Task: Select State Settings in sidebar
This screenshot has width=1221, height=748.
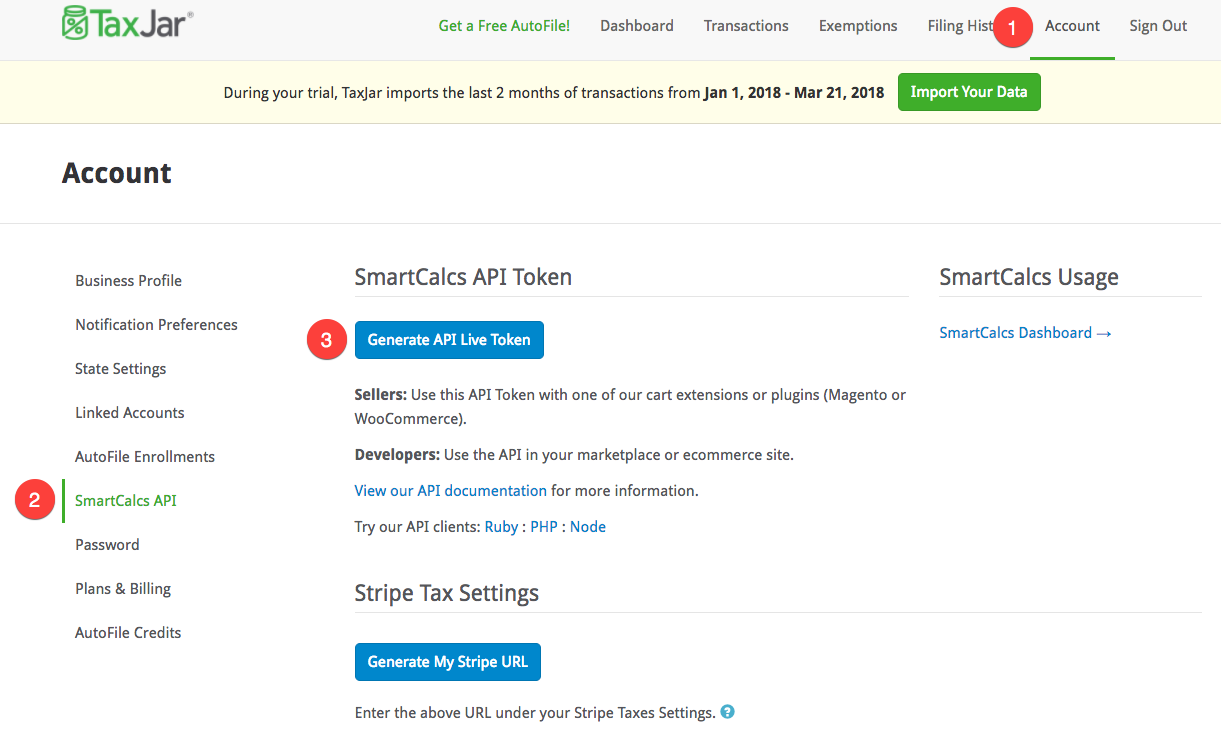Action: click(120, 369)
